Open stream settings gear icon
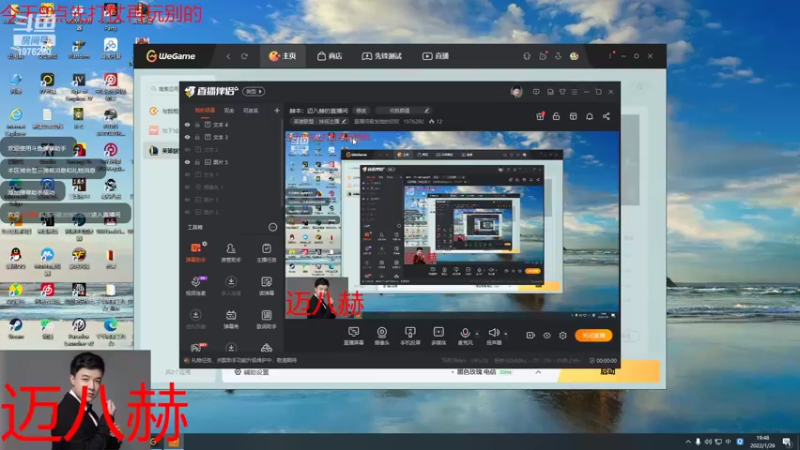800x450 pixels. click(x=563, y=335)
